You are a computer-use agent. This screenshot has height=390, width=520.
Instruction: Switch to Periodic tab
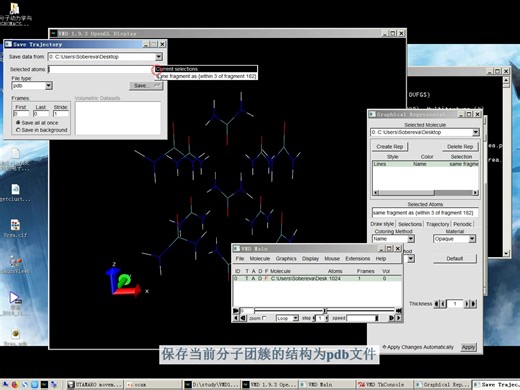(462, 224)
